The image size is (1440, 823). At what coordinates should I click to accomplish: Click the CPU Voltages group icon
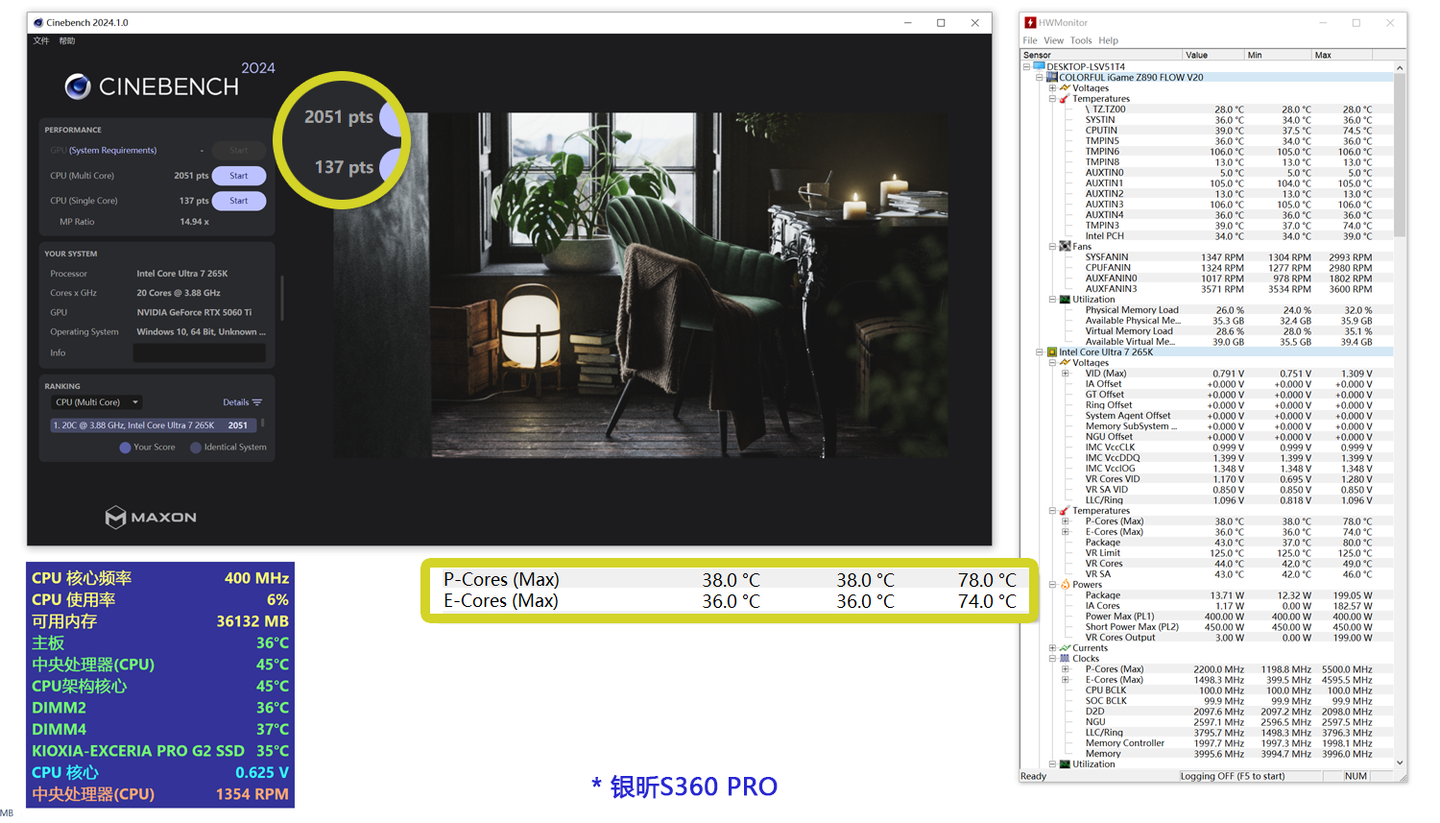1065,363
